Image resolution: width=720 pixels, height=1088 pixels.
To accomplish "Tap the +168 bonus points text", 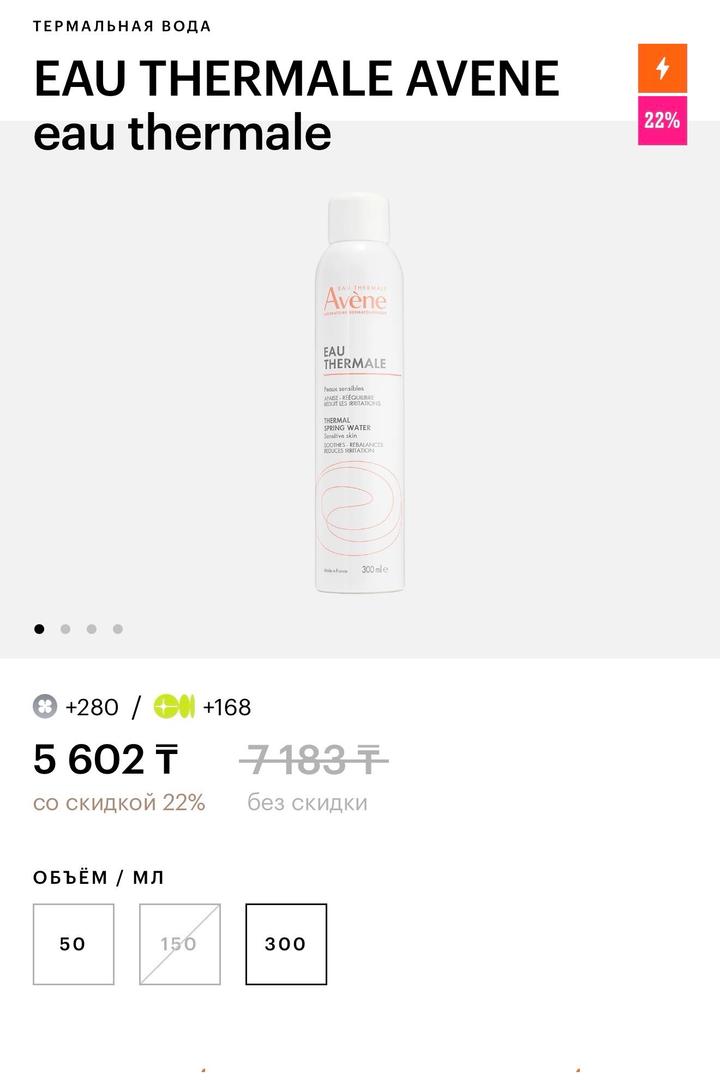I will pyautogui.click(x=227, y=707).
